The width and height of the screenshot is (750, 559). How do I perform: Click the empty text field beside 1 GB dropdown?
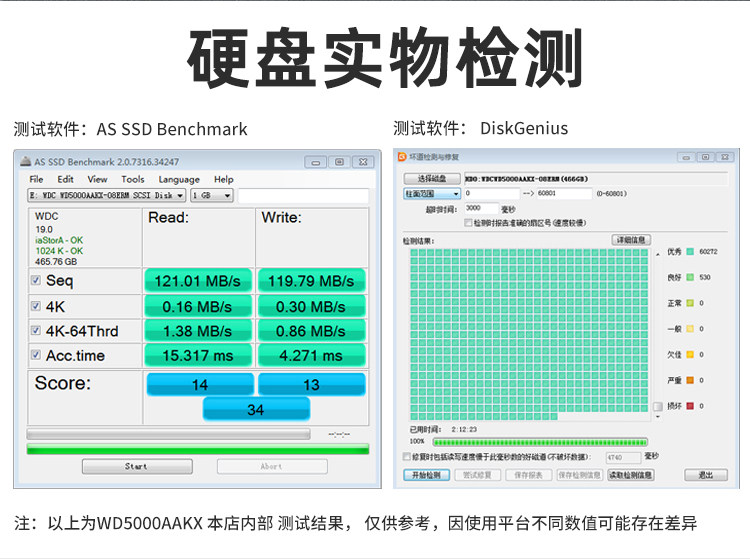coord(303,196)
